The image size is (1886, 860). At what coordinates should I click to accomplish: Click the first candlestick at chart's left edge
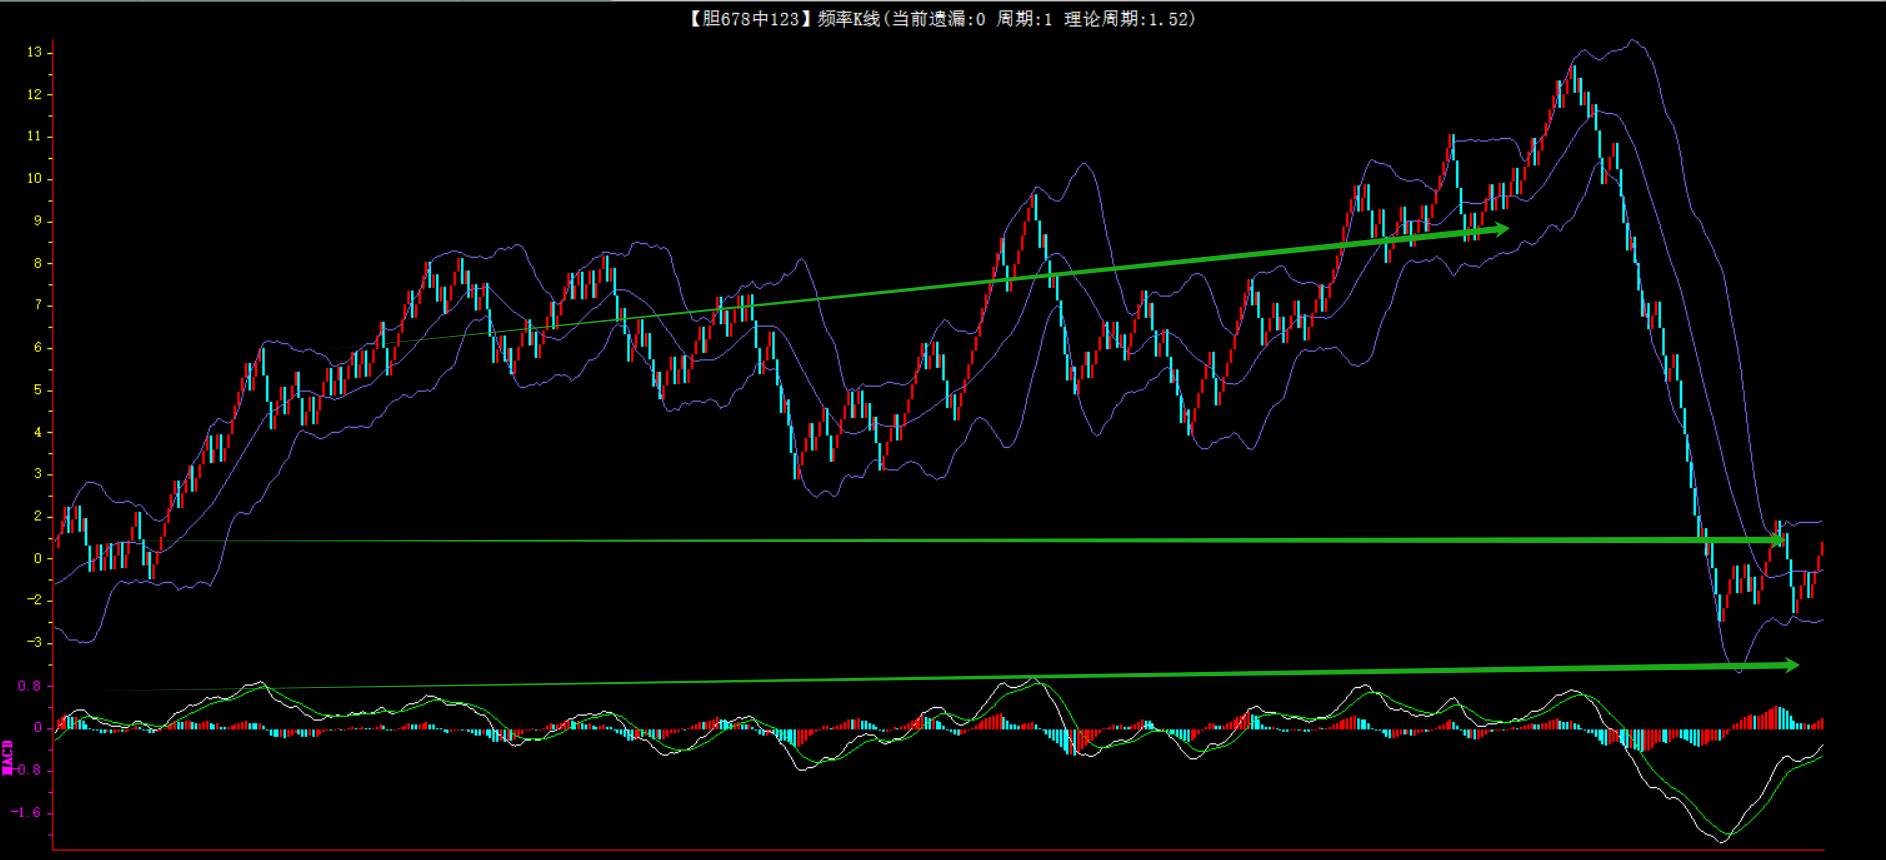click(58, 538)
